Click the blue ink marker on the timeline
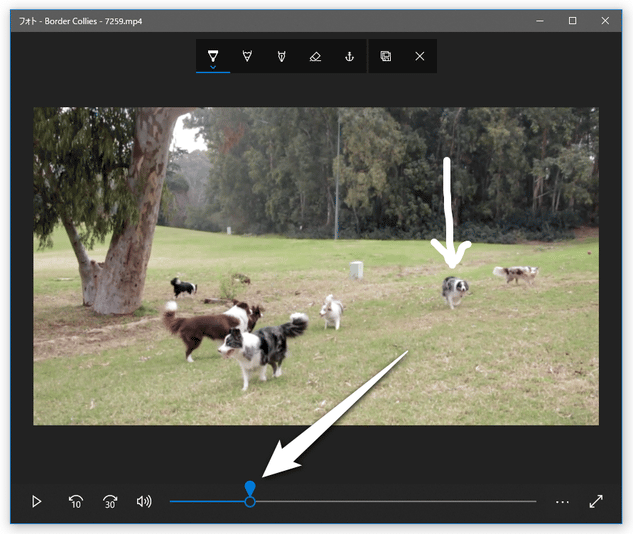The width and height of the screenshot is (633, 534). click(x=250, y=488)
